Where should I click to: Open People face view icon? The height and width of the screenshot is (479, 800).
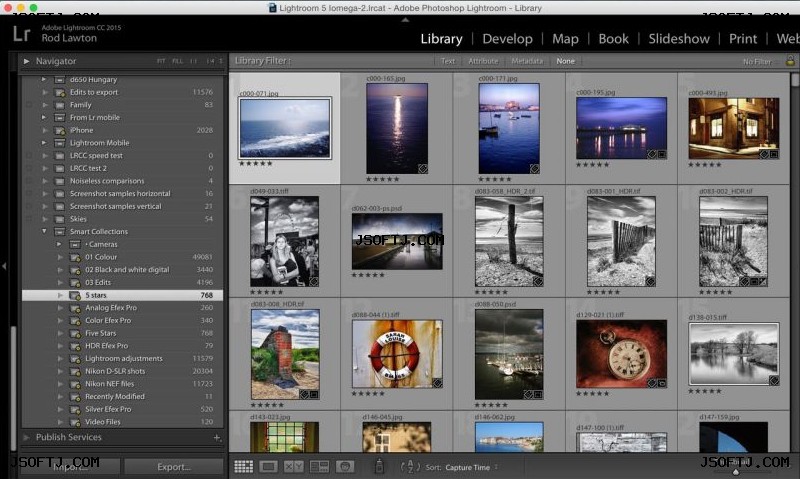(345, 467)
